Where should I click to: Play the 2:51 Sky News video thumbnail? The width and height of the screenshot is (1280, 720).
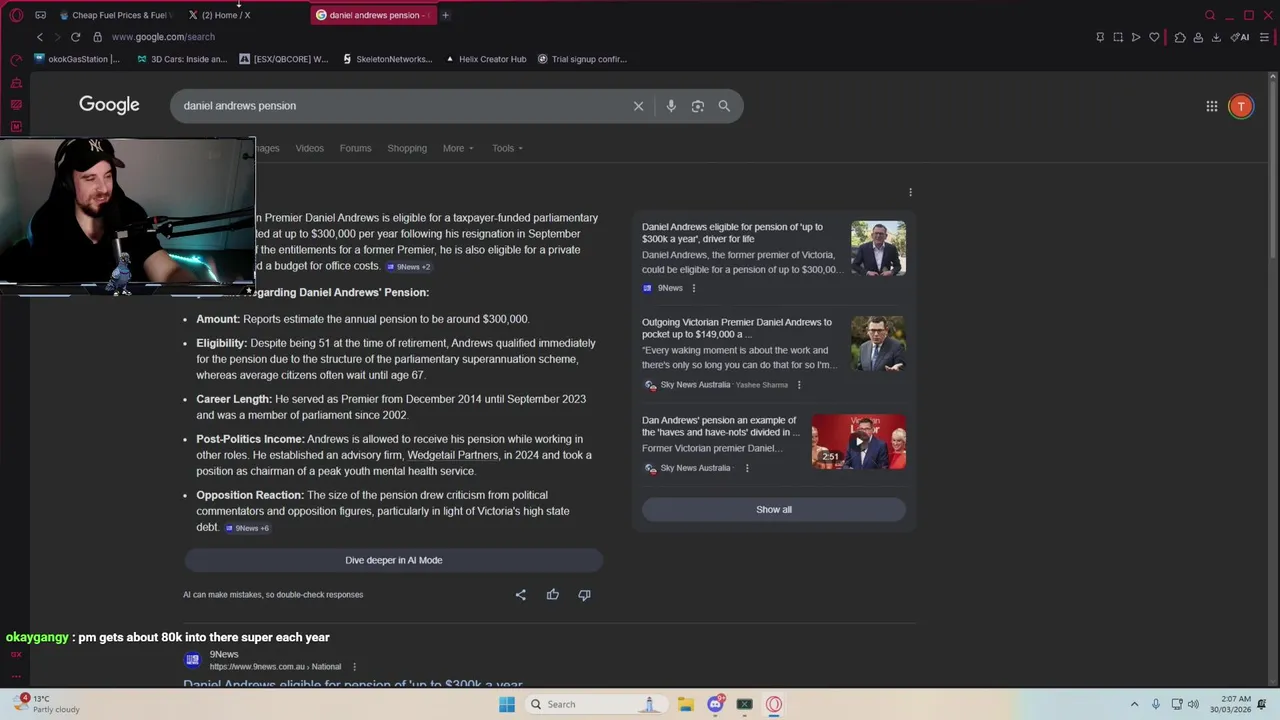coord(858,442)
